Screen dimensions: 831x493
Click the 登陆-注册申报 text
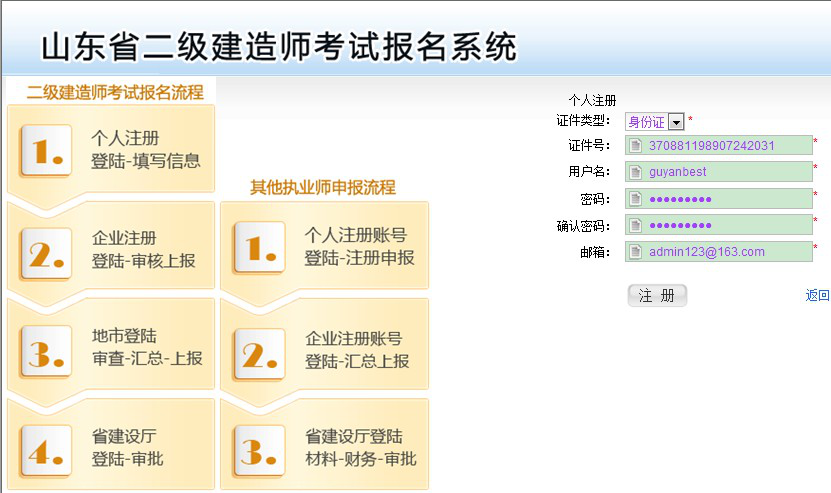point(359,258)
